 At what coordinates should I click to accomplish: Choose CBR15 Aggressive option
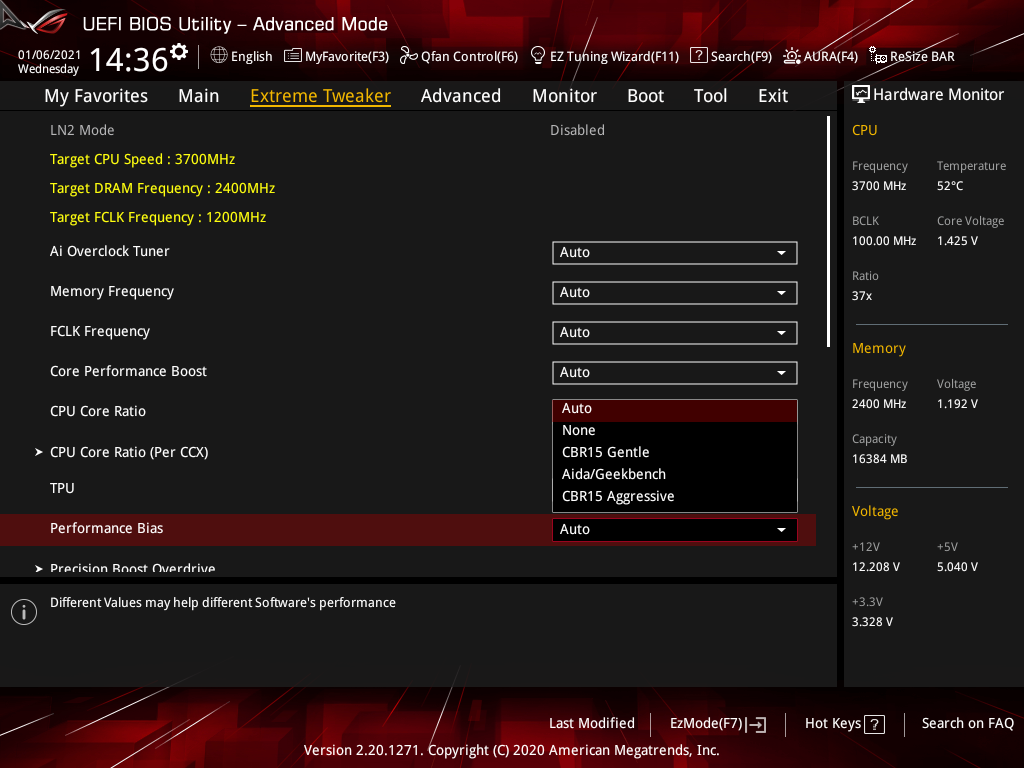coord(675,497)
